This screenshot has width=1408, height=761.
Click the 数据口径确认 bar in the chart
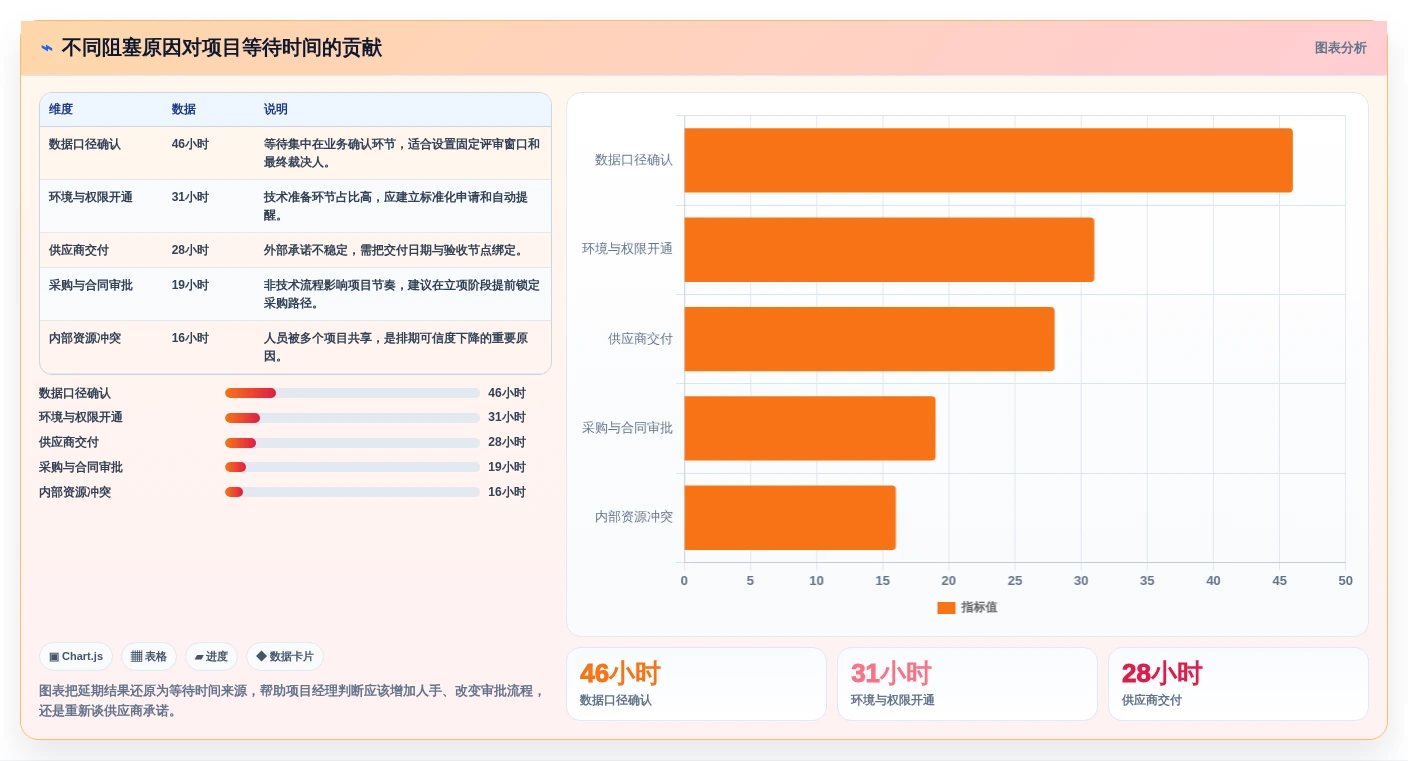pyautogui.click(x=988, y=160)
